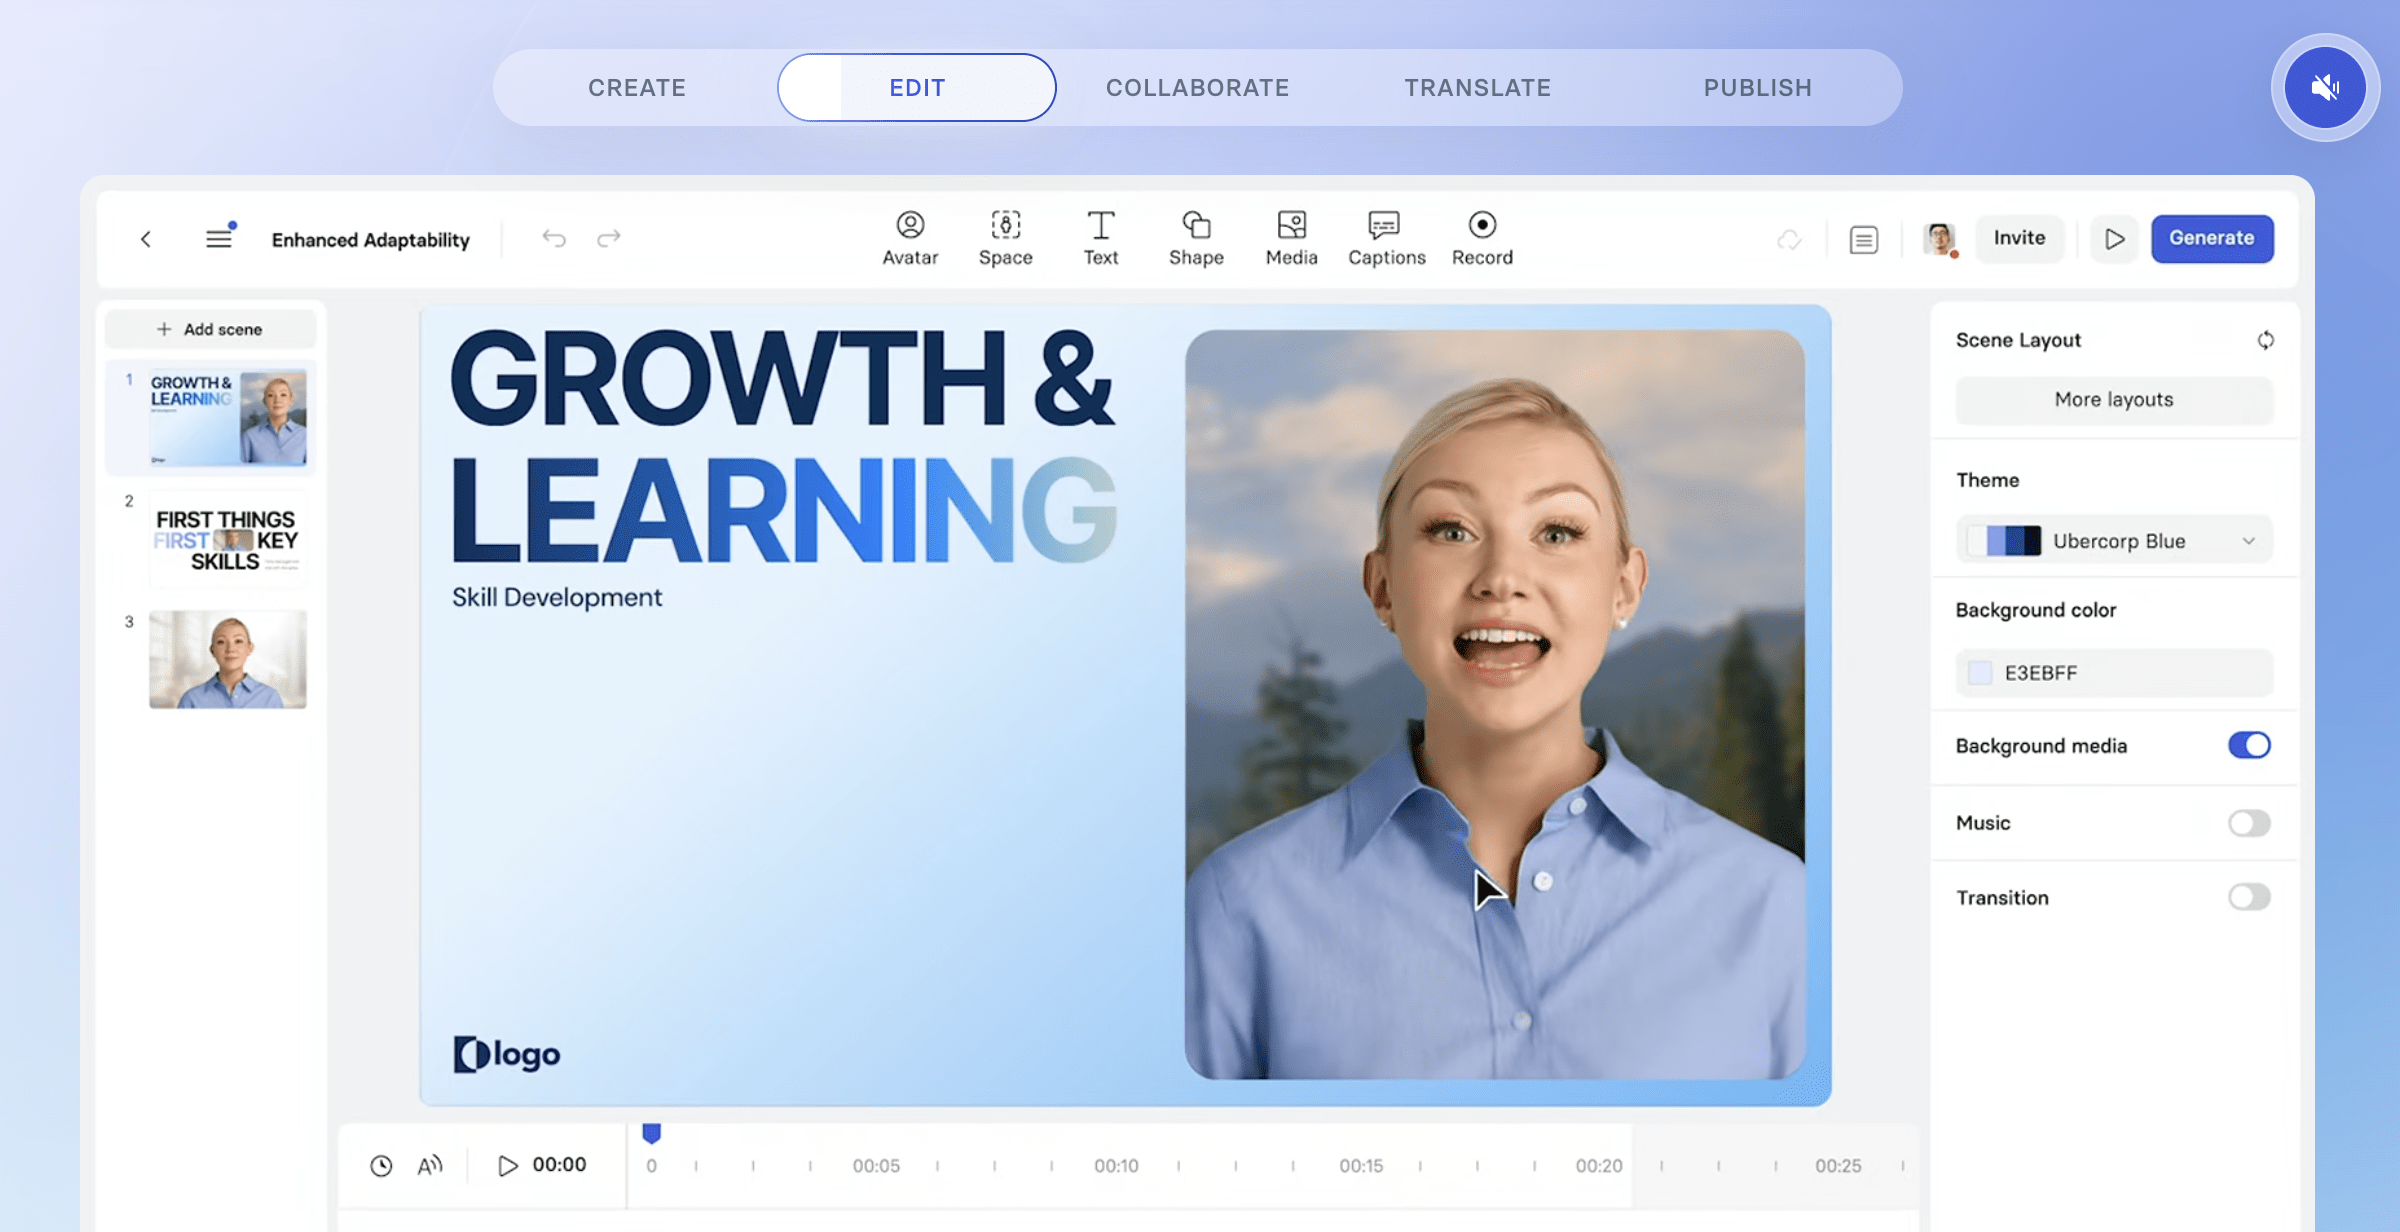Image resolution: width=2400 pixels, height=1232 pixels.
Task: Open the hamburger menu beside project title
Action: (x=219, y=238)
